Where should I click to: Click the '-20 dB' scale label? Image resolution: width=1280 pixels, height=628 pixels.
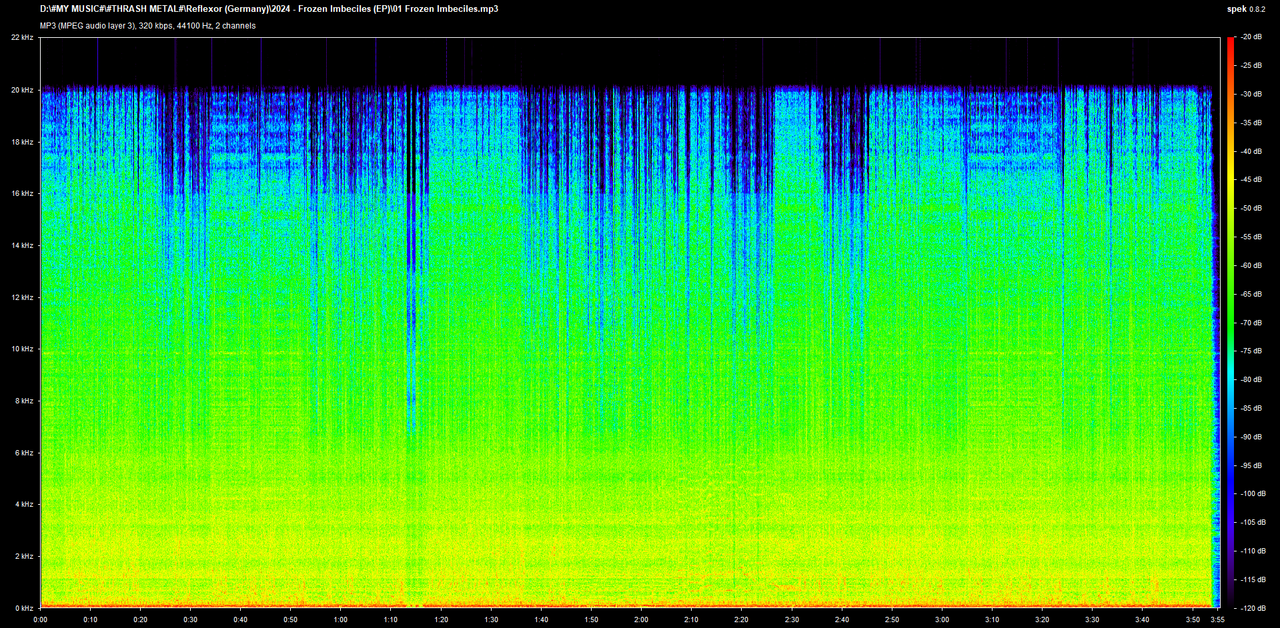point(1250,37)
